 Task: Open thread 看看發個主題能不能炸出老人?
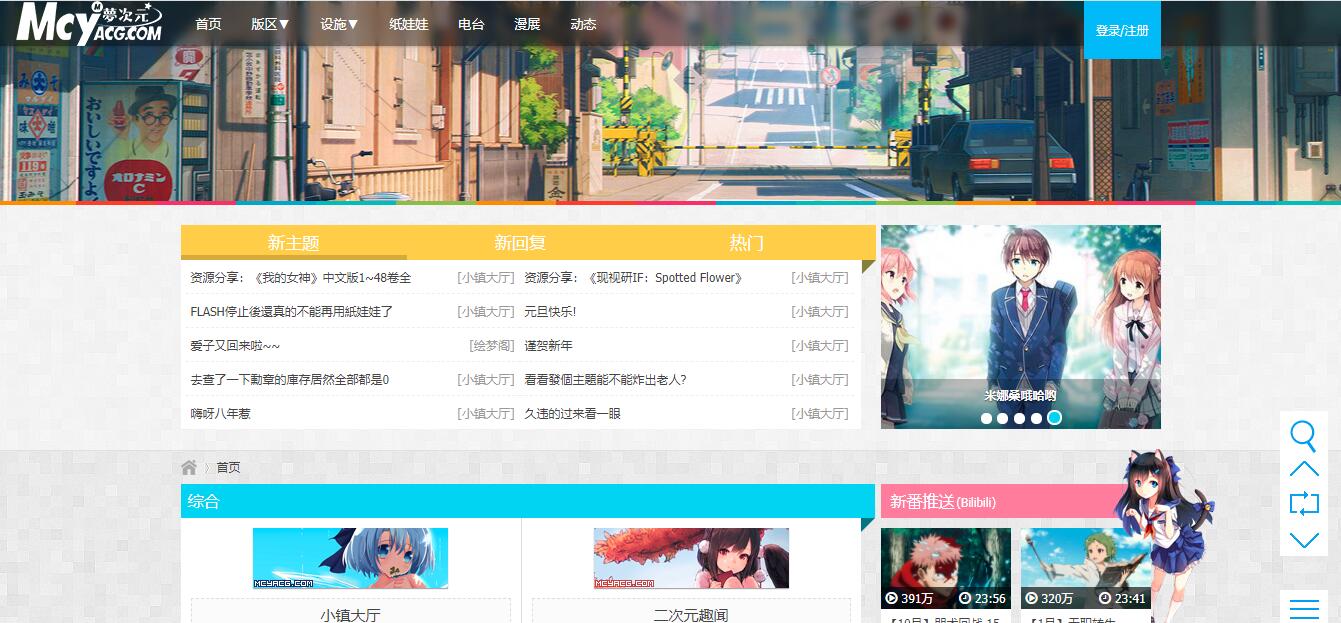coord(605,380)
